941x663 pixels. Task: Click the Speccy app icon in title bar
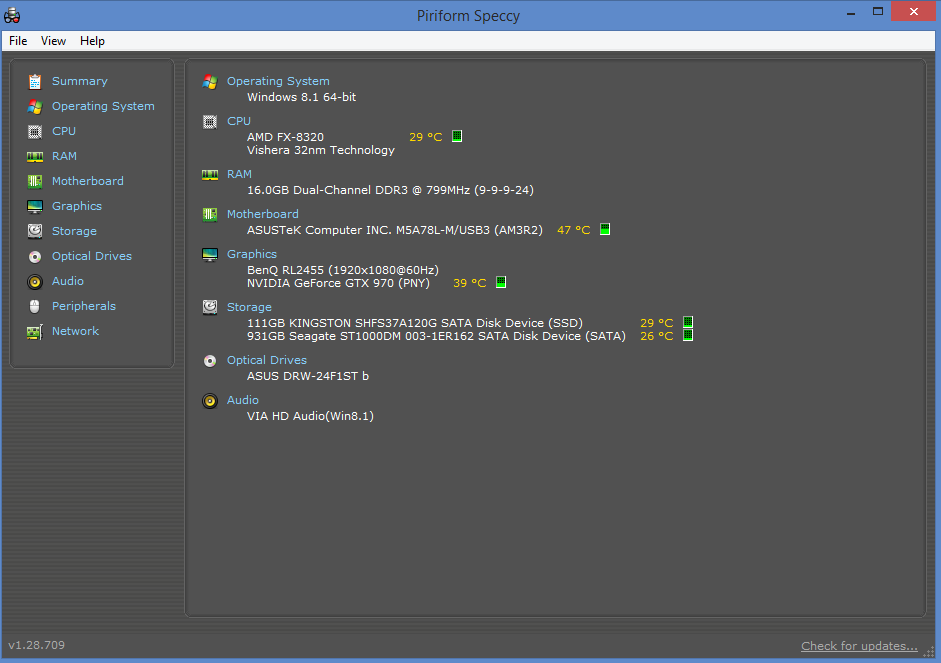click(12, 16)
